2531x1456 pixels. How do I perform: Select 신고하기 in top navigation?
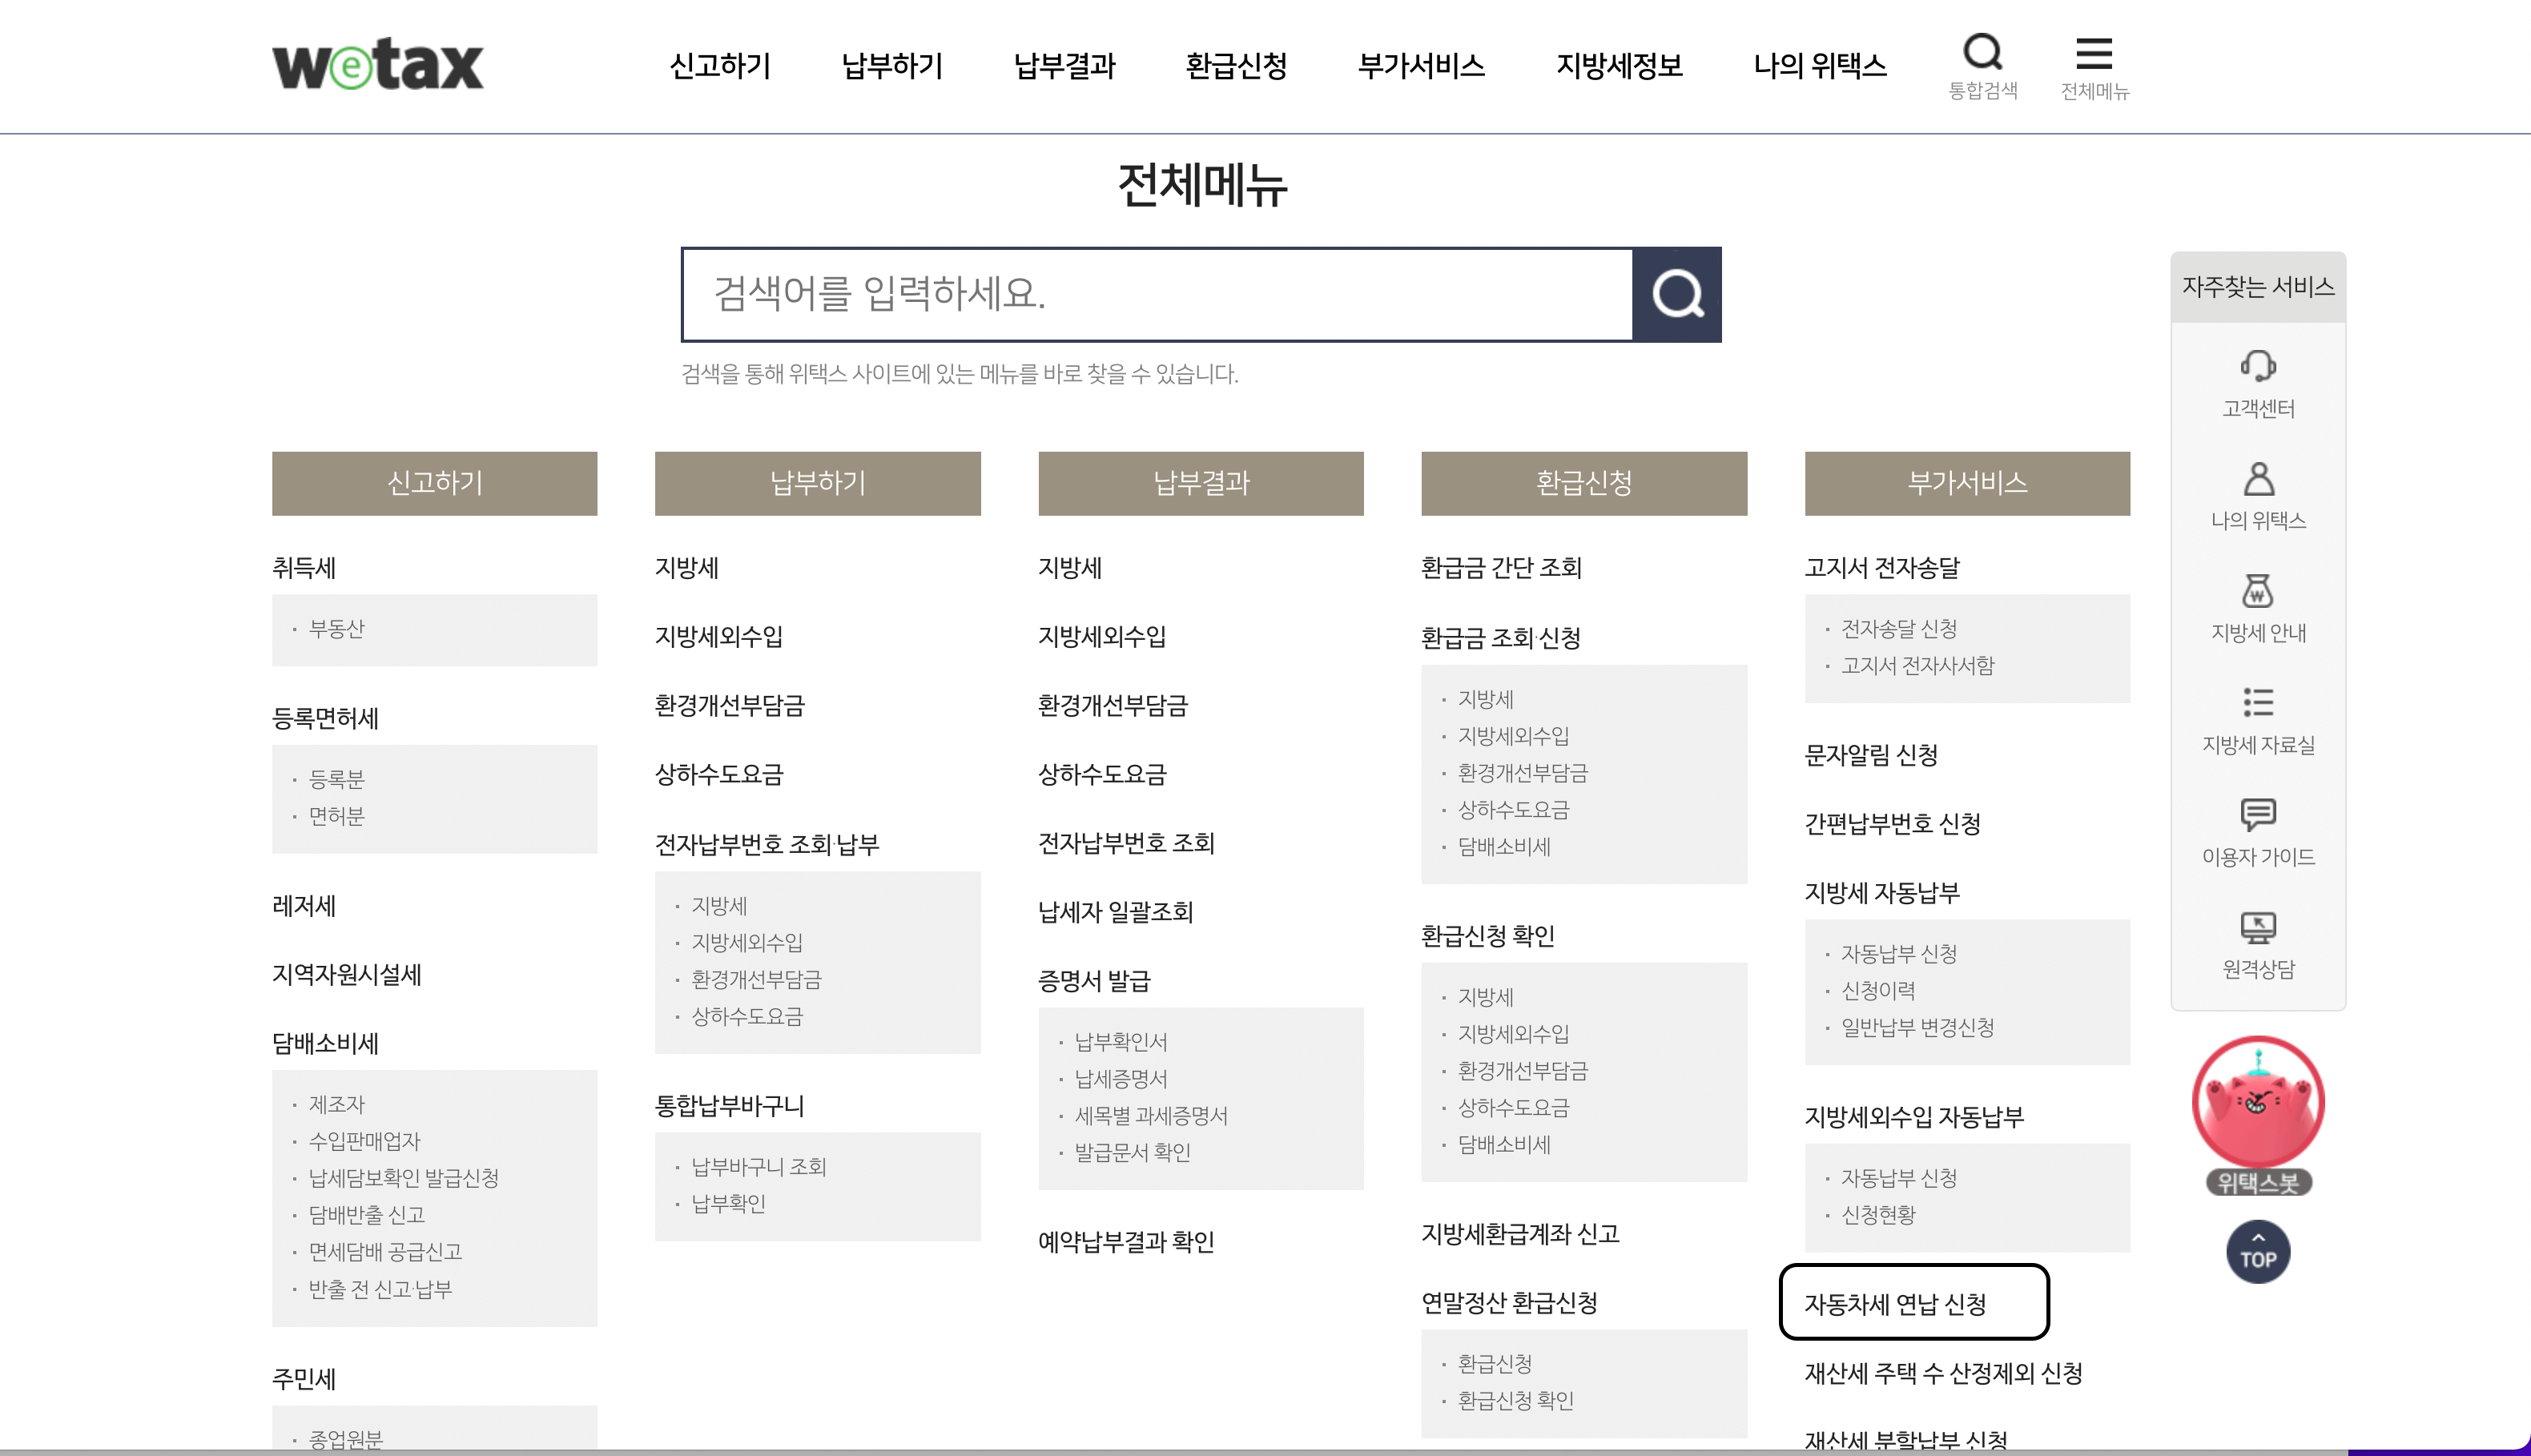719,66
